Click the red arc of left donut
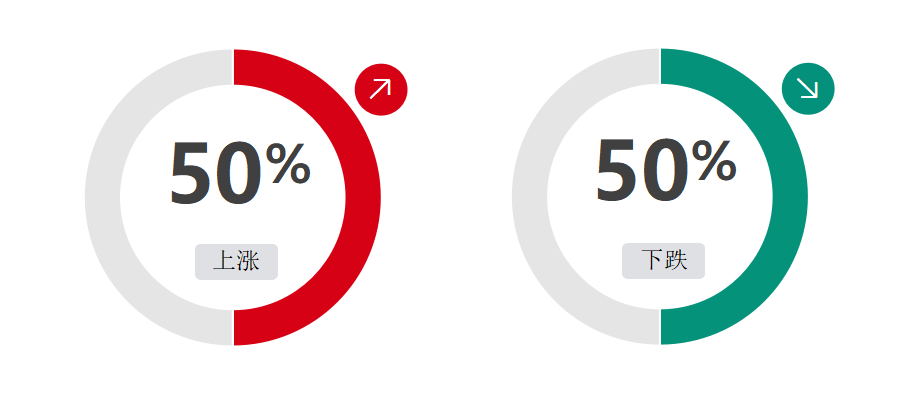911x413 pixels. [x=363, y=197]
